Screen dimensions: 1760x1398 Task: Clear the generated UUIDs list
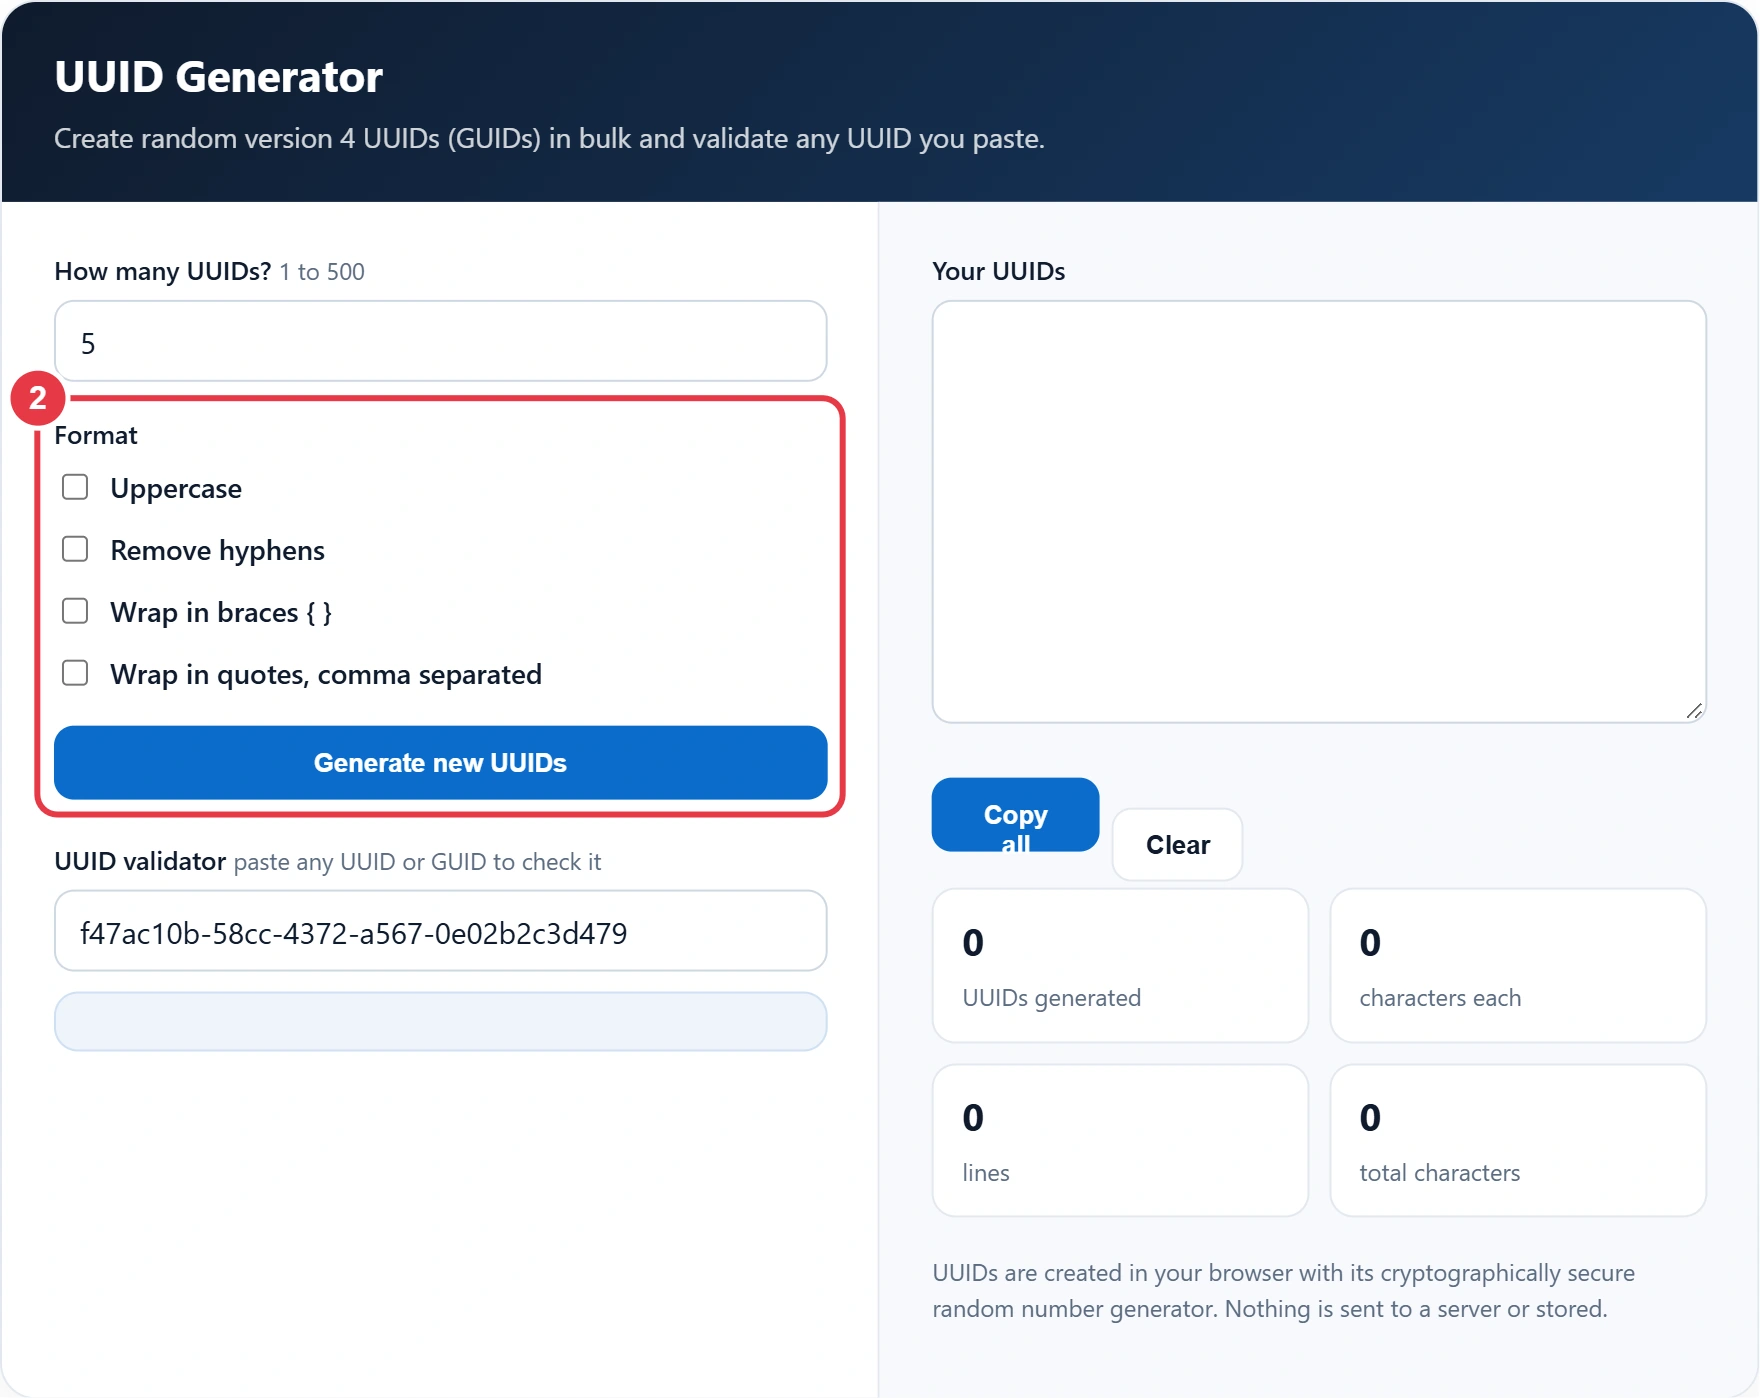(x=1177, y=845)
